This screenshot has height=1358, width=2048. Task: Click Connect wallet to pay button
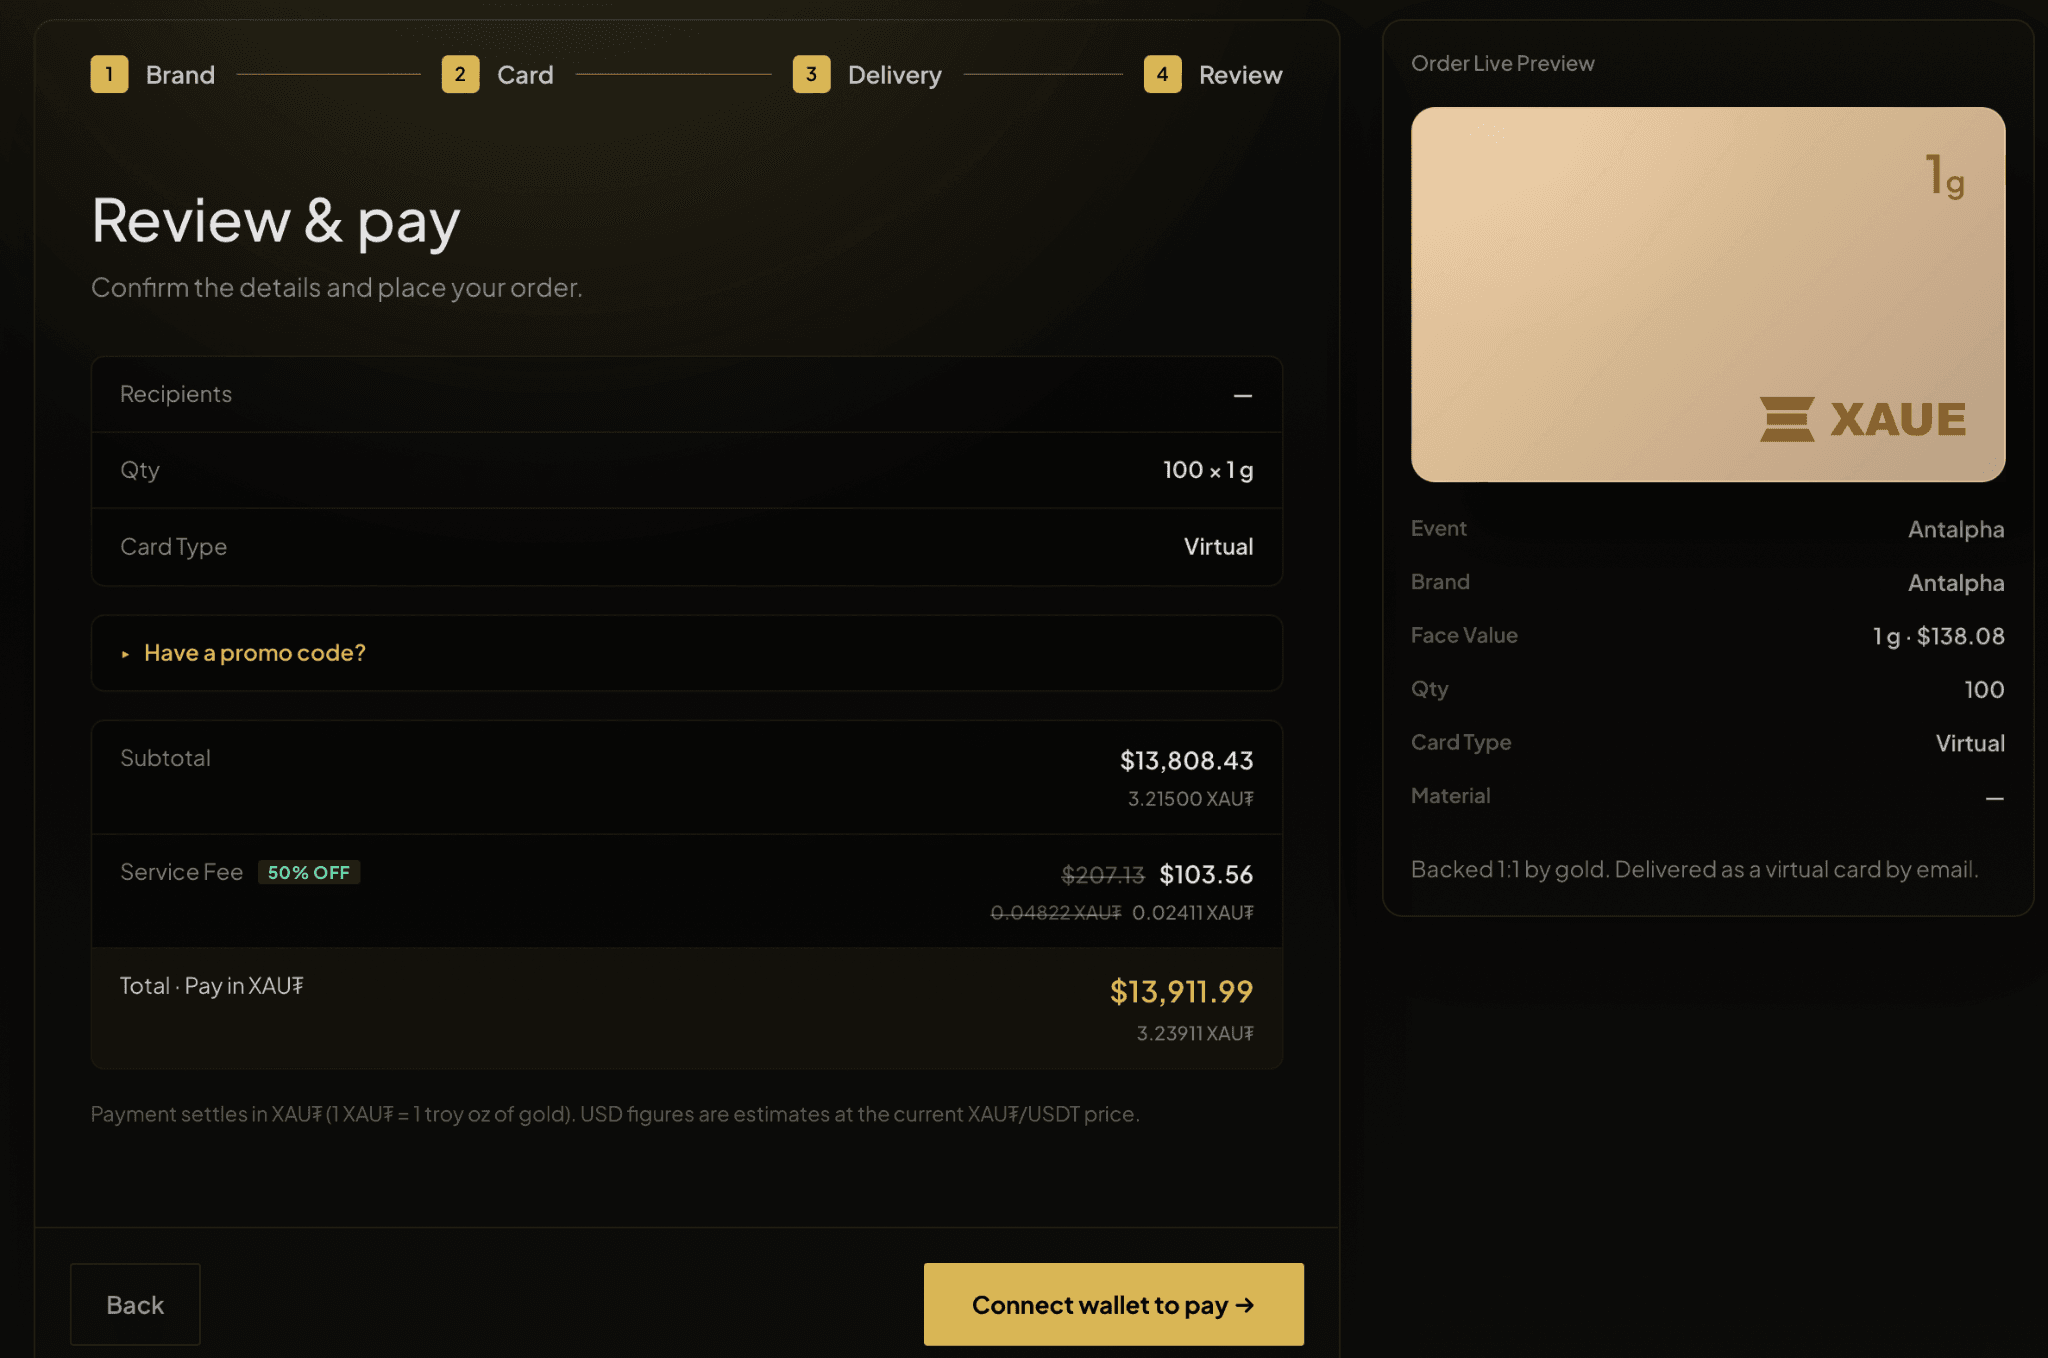click(x=1113, y=1304)
